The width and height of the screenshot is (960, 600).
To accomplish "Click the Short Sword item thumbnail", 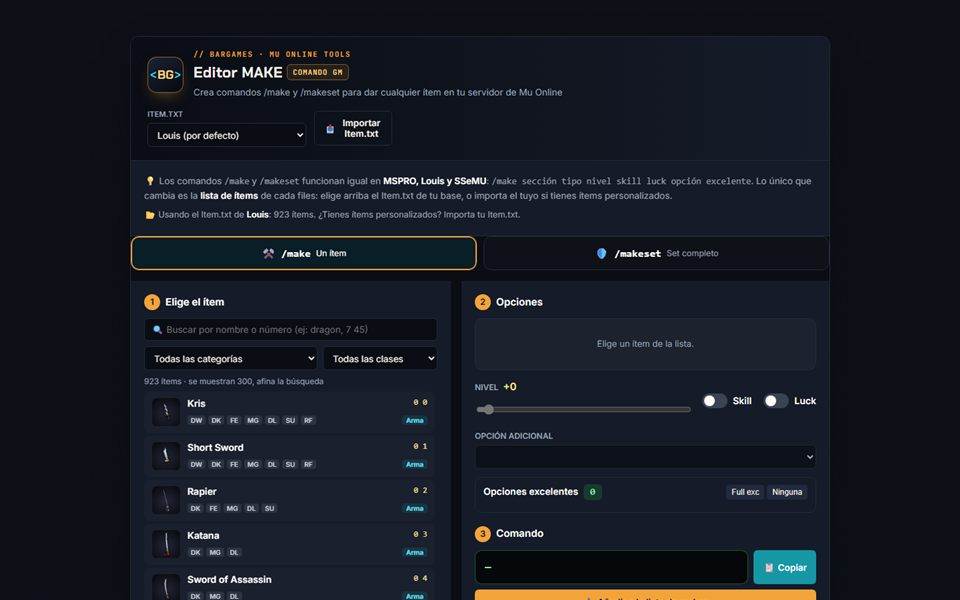I will coord(165,456).
